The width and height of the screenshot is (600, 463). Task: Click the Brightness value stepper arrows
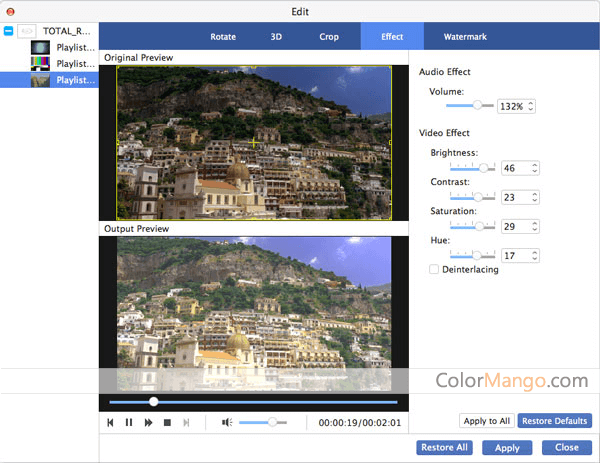[x=535, y=168]
